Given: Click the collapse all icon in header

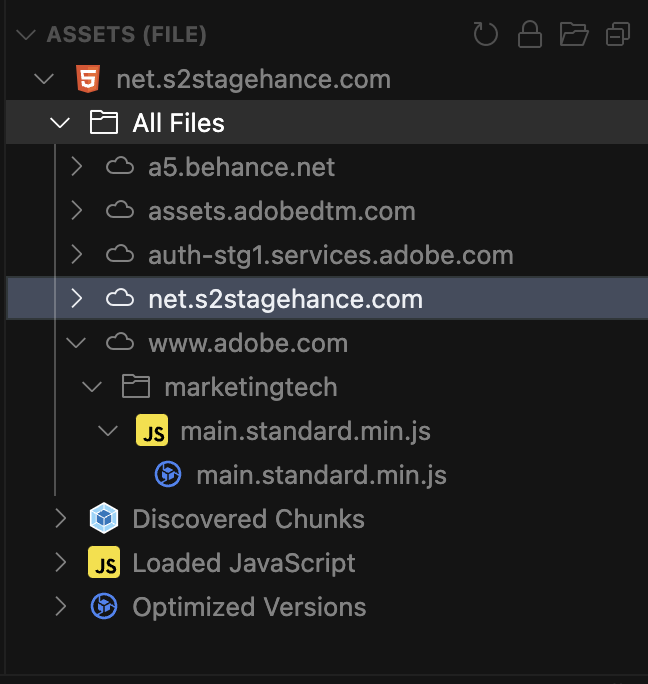Looking at the screenshot, I should point(618,35).
